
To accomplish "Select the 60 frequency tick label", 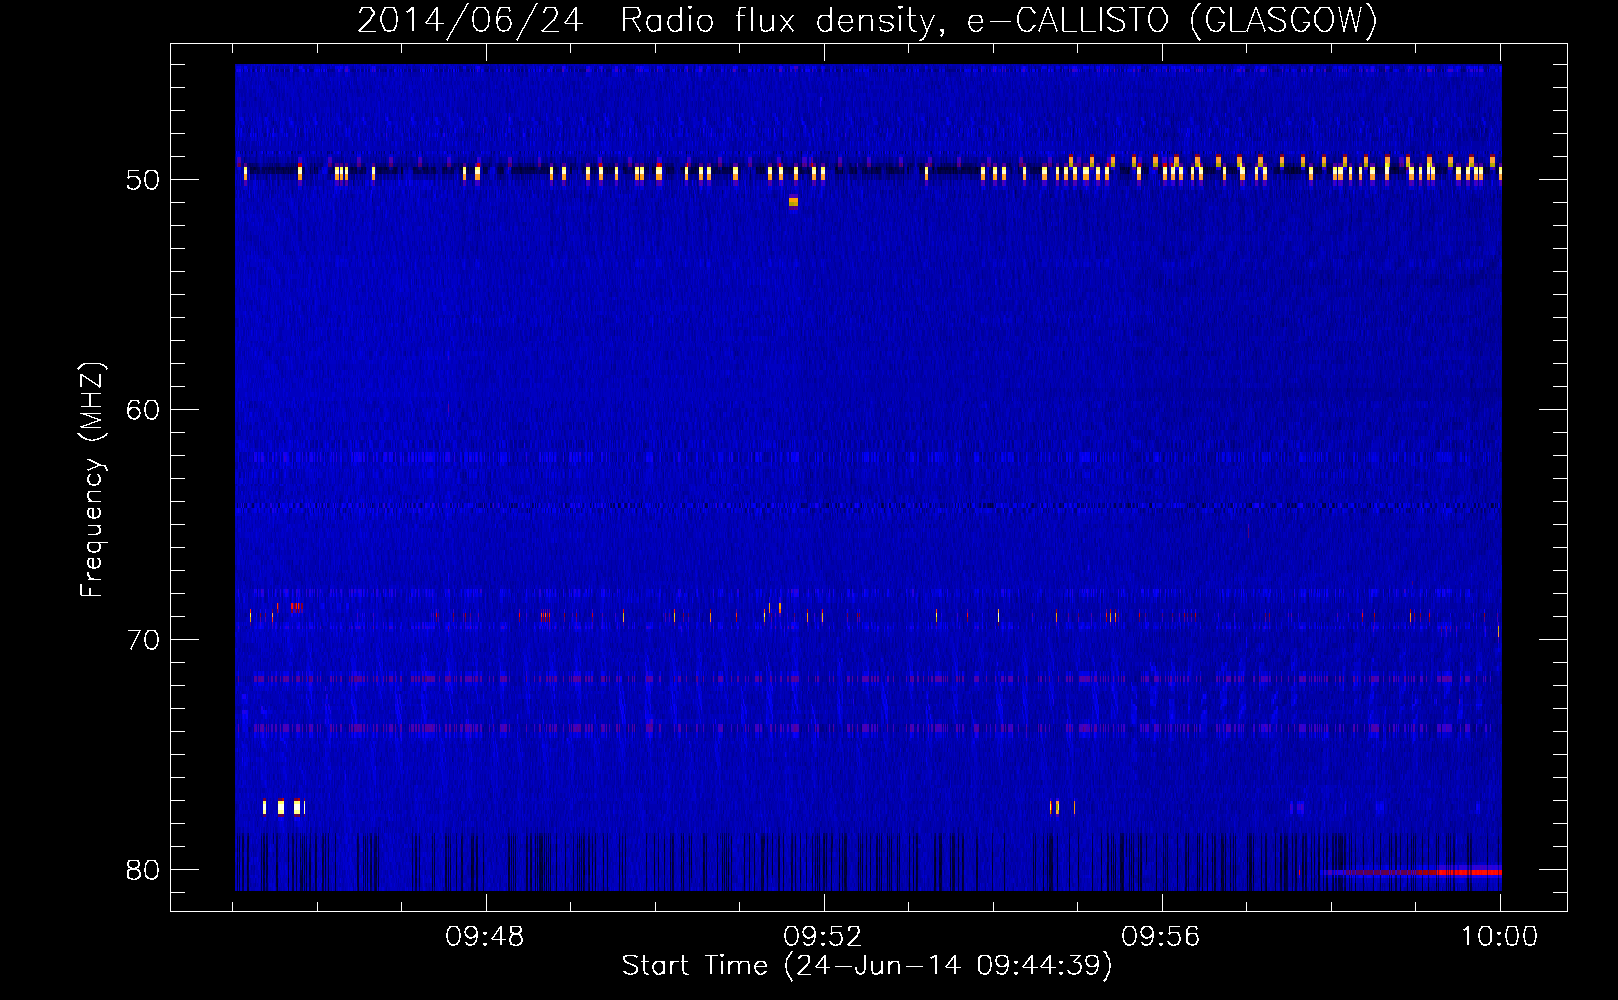I will (143, 410).
